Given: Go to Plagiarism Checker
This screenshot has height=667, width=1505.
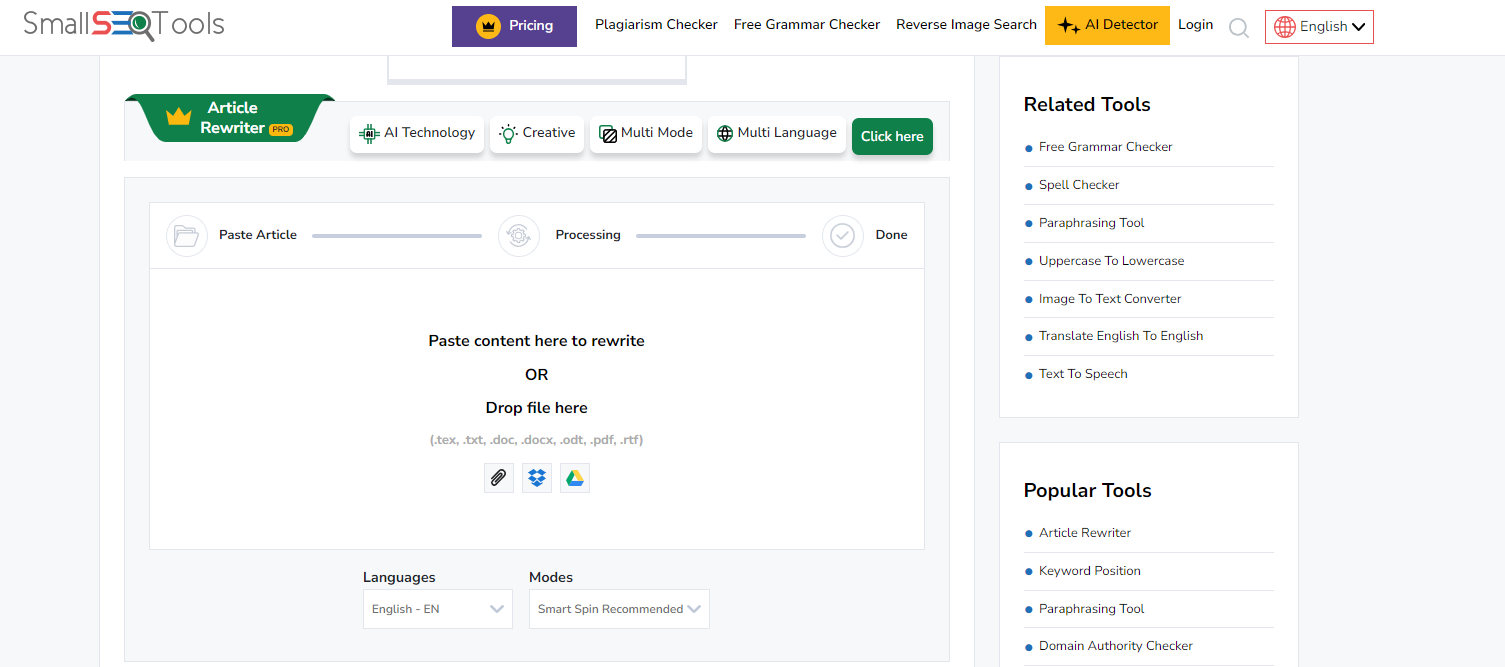Looking at the screenshot, I should [656, 25].
